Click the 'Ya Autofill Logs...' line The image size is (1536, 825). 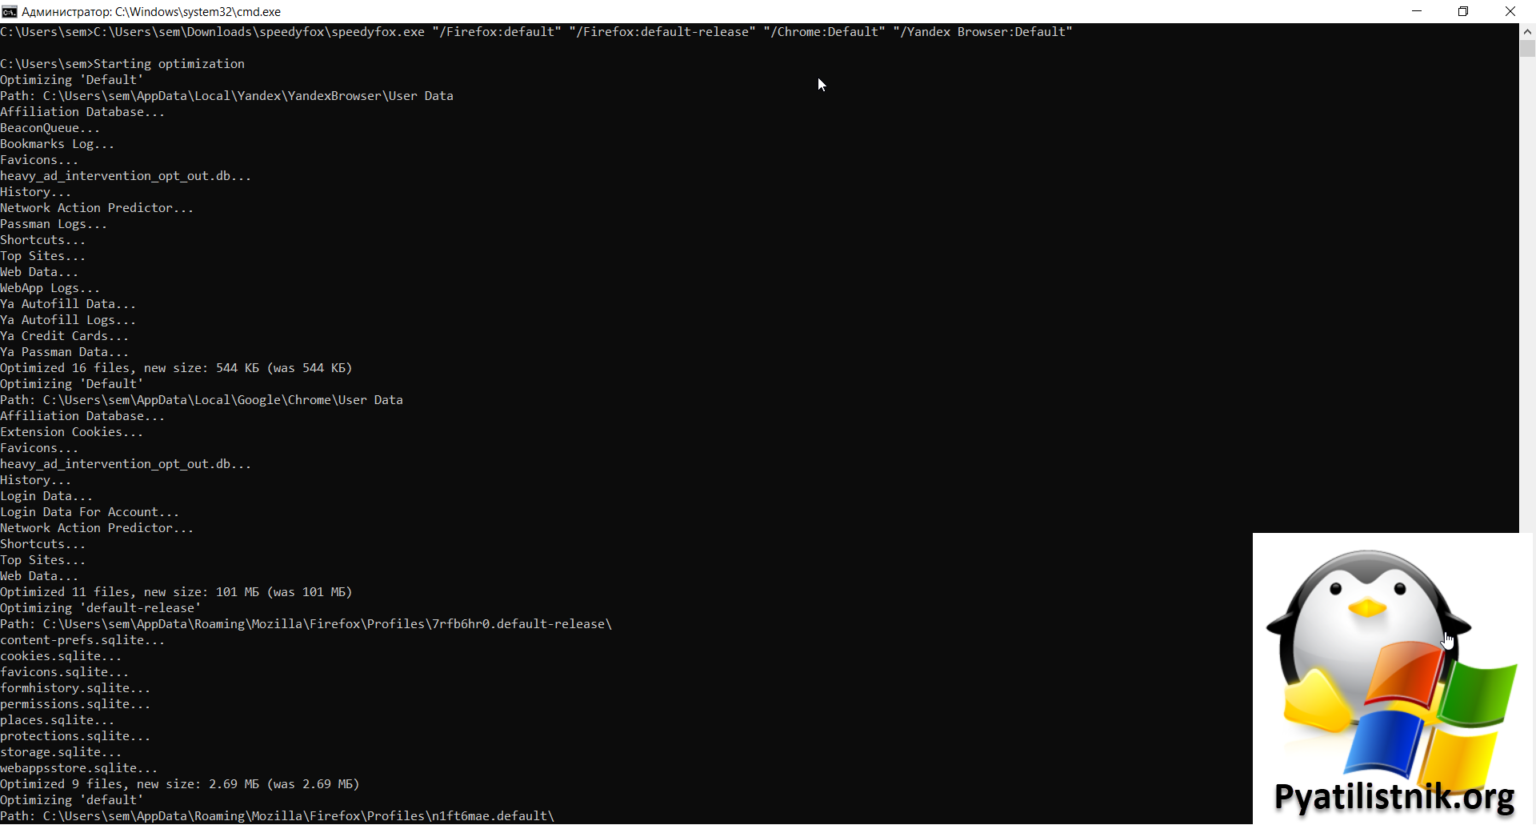point(68,320)
